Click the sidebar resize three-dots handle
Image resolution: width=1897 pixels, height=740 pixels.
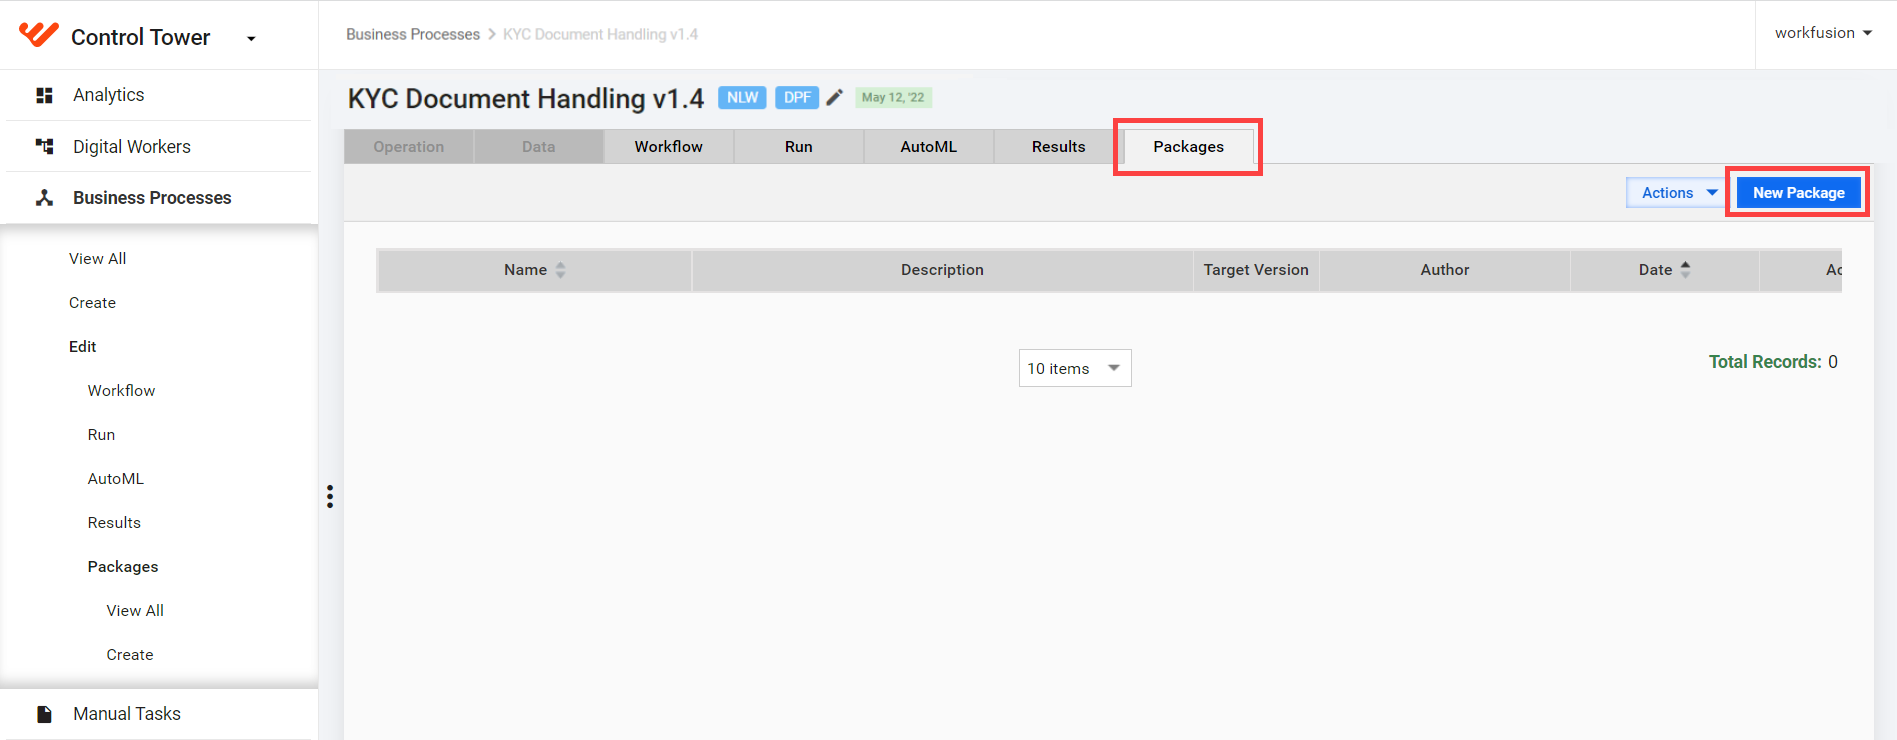(330, 497)
